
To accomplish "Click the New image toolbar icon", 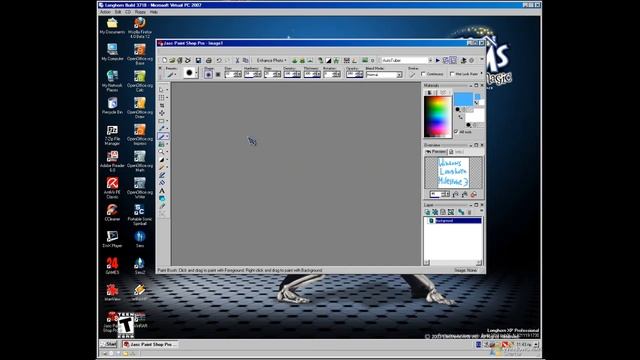I will click(164, 60).
